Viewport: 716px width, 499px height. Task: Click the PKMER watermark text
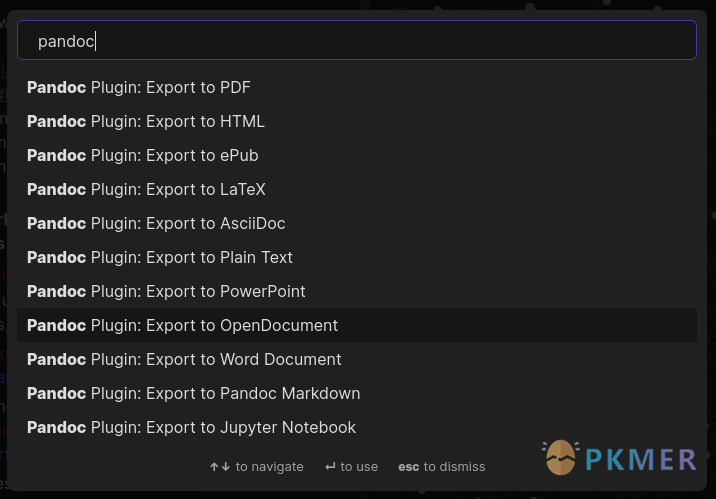coord(640,459)
